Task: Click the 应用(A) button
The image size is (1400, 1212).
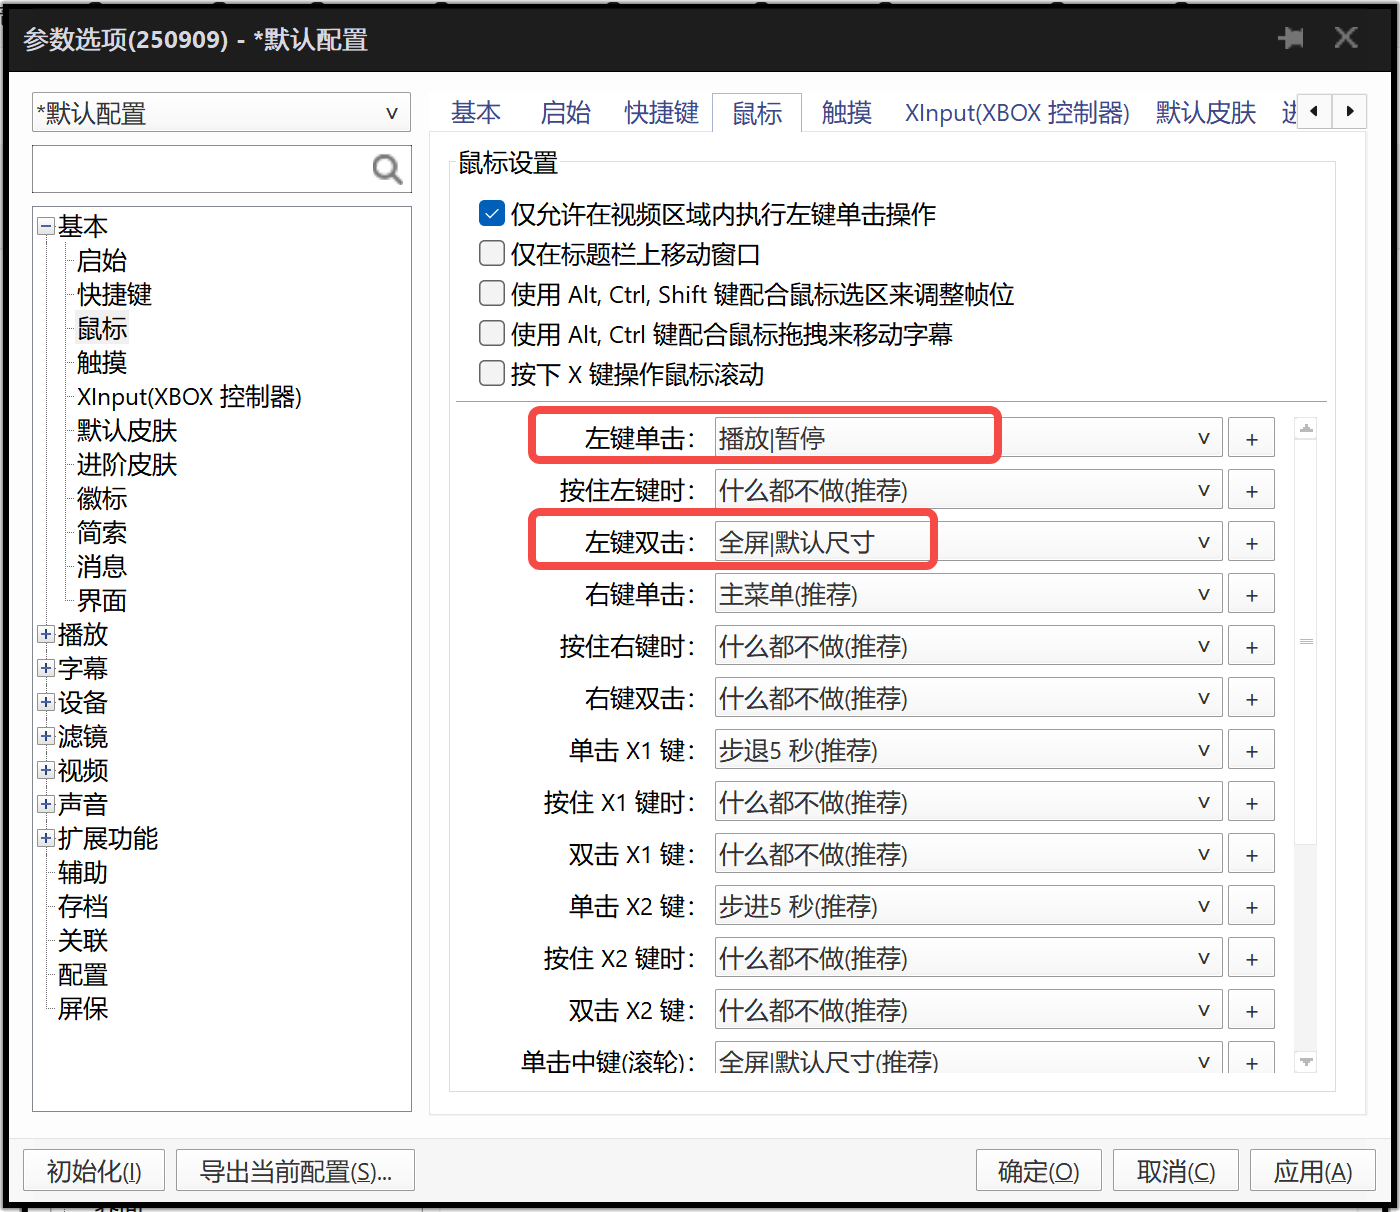Action: click(x=1312, y=1170)
